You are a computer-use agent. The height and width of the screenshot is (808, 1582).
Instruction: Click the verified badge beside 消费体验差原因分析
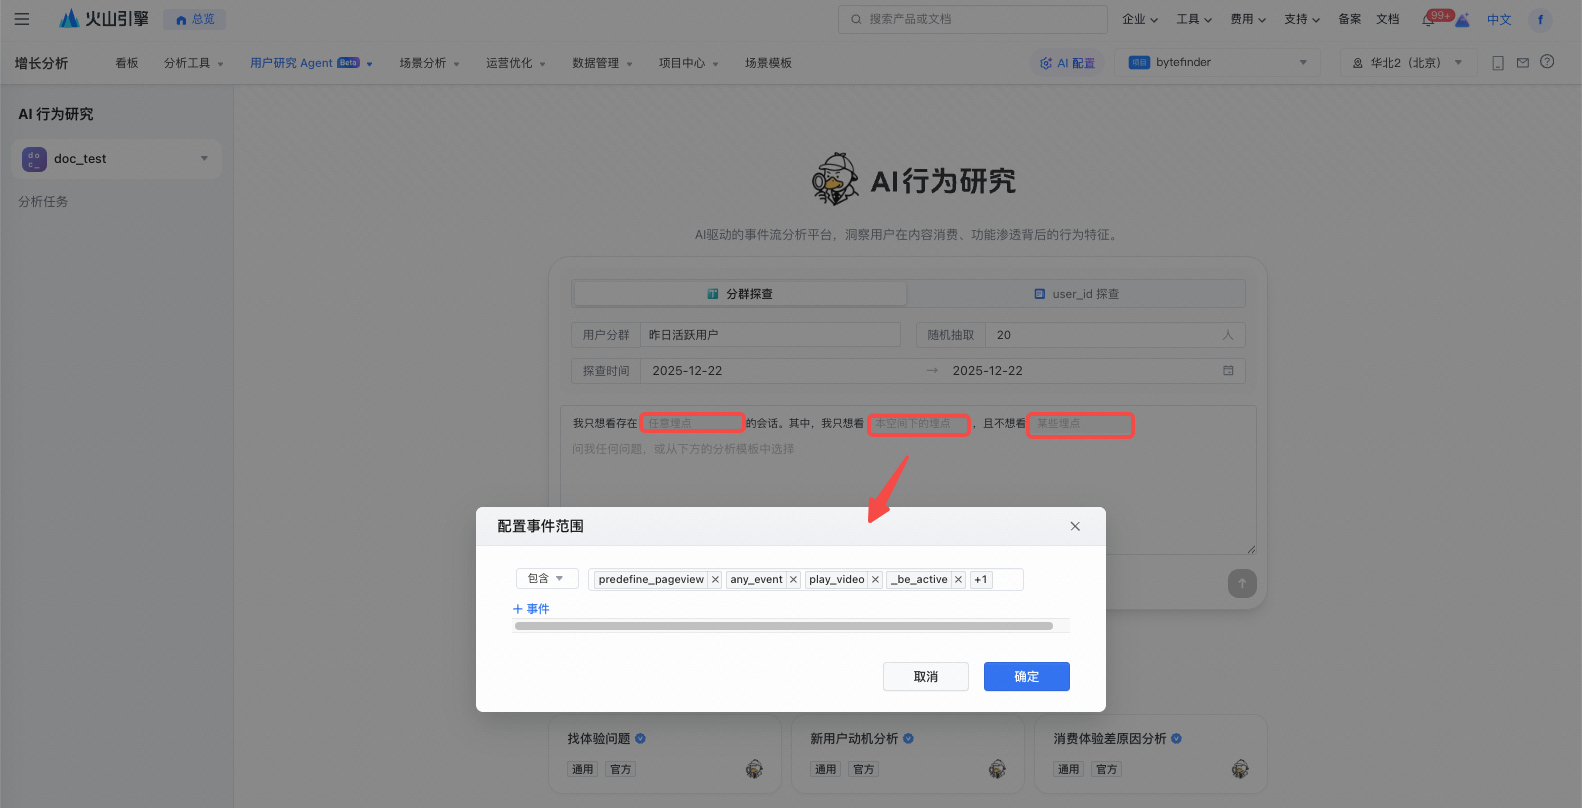pos(1176,739)
